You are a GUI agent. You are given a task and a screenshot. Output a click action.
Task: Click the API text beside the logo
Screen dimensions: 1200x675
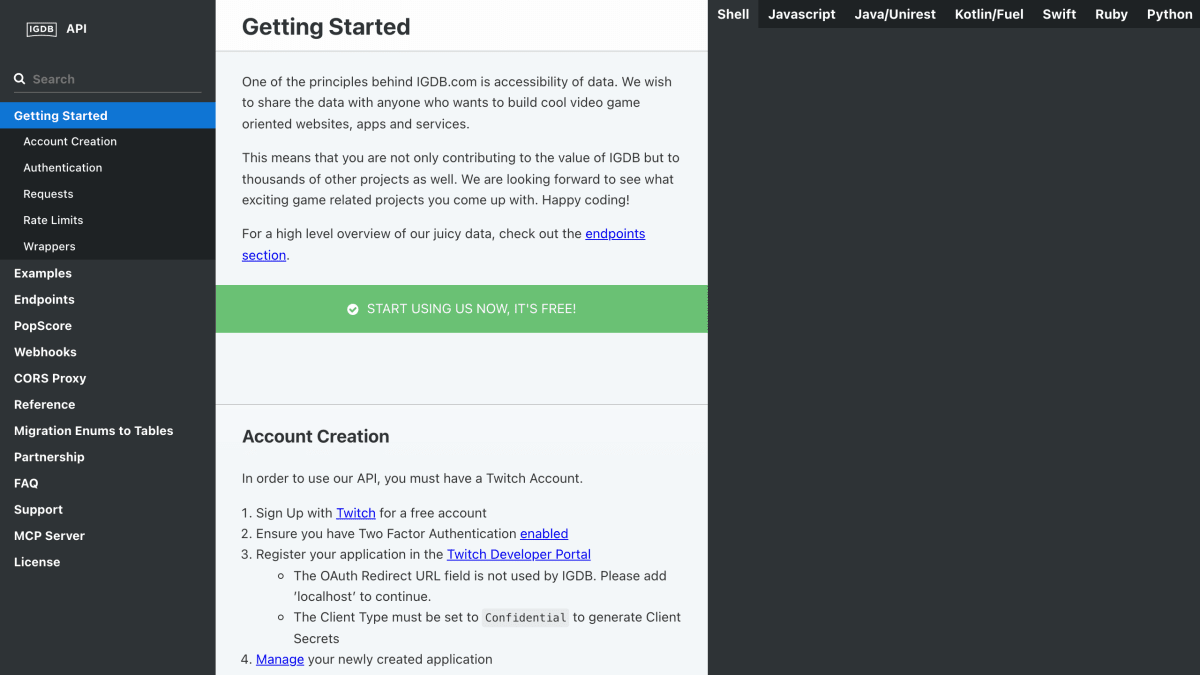[x=77, y=29]
